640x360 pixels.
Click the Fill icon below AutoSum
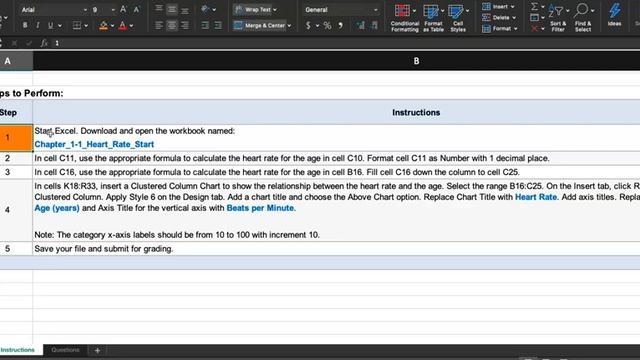(x=534, y=18)
